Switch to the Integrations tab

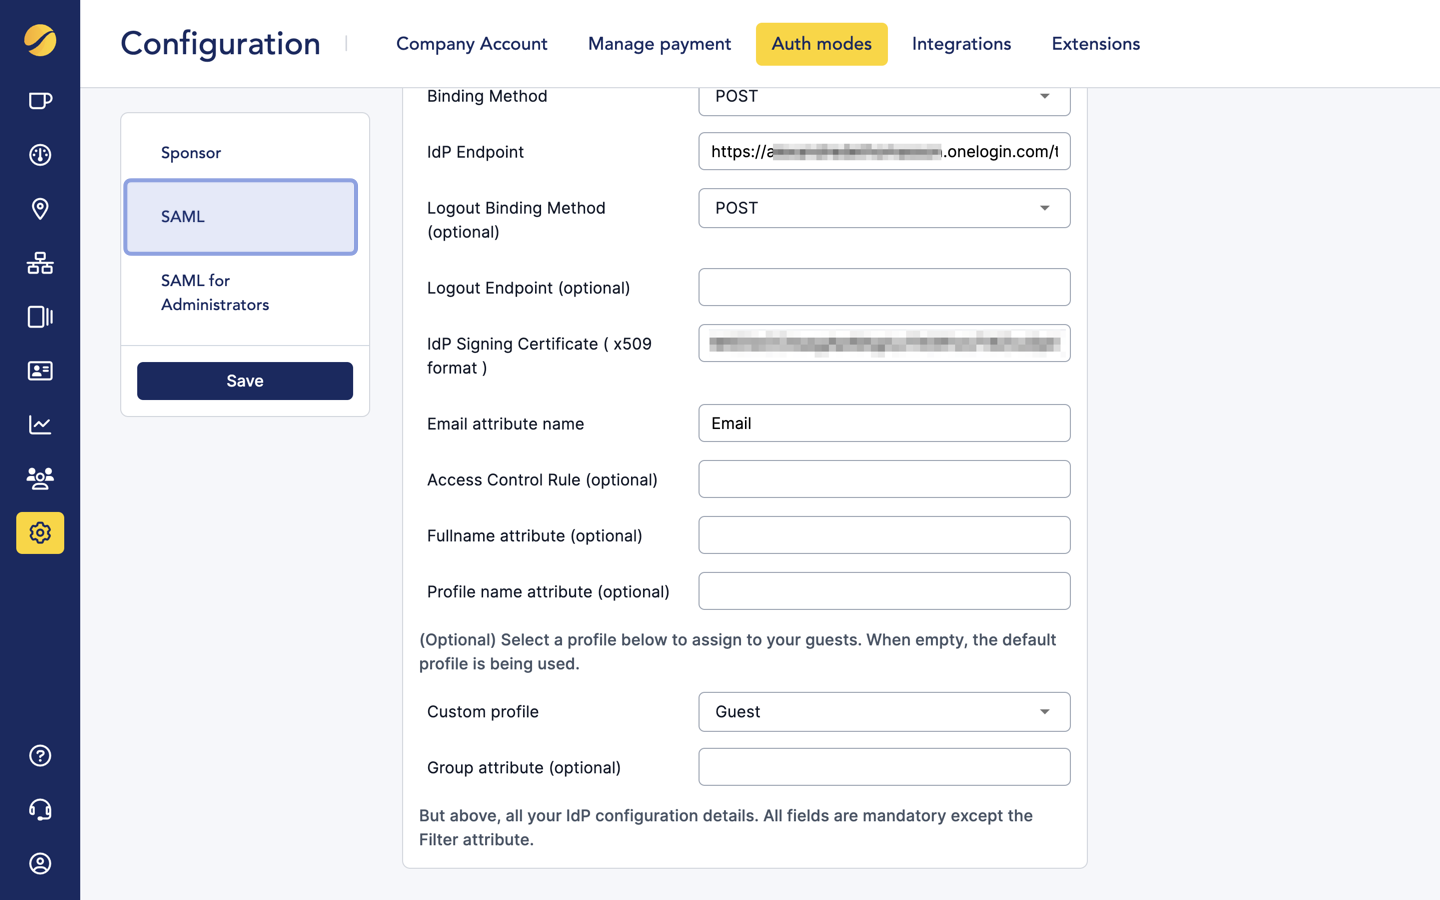[x=961, y=44]
